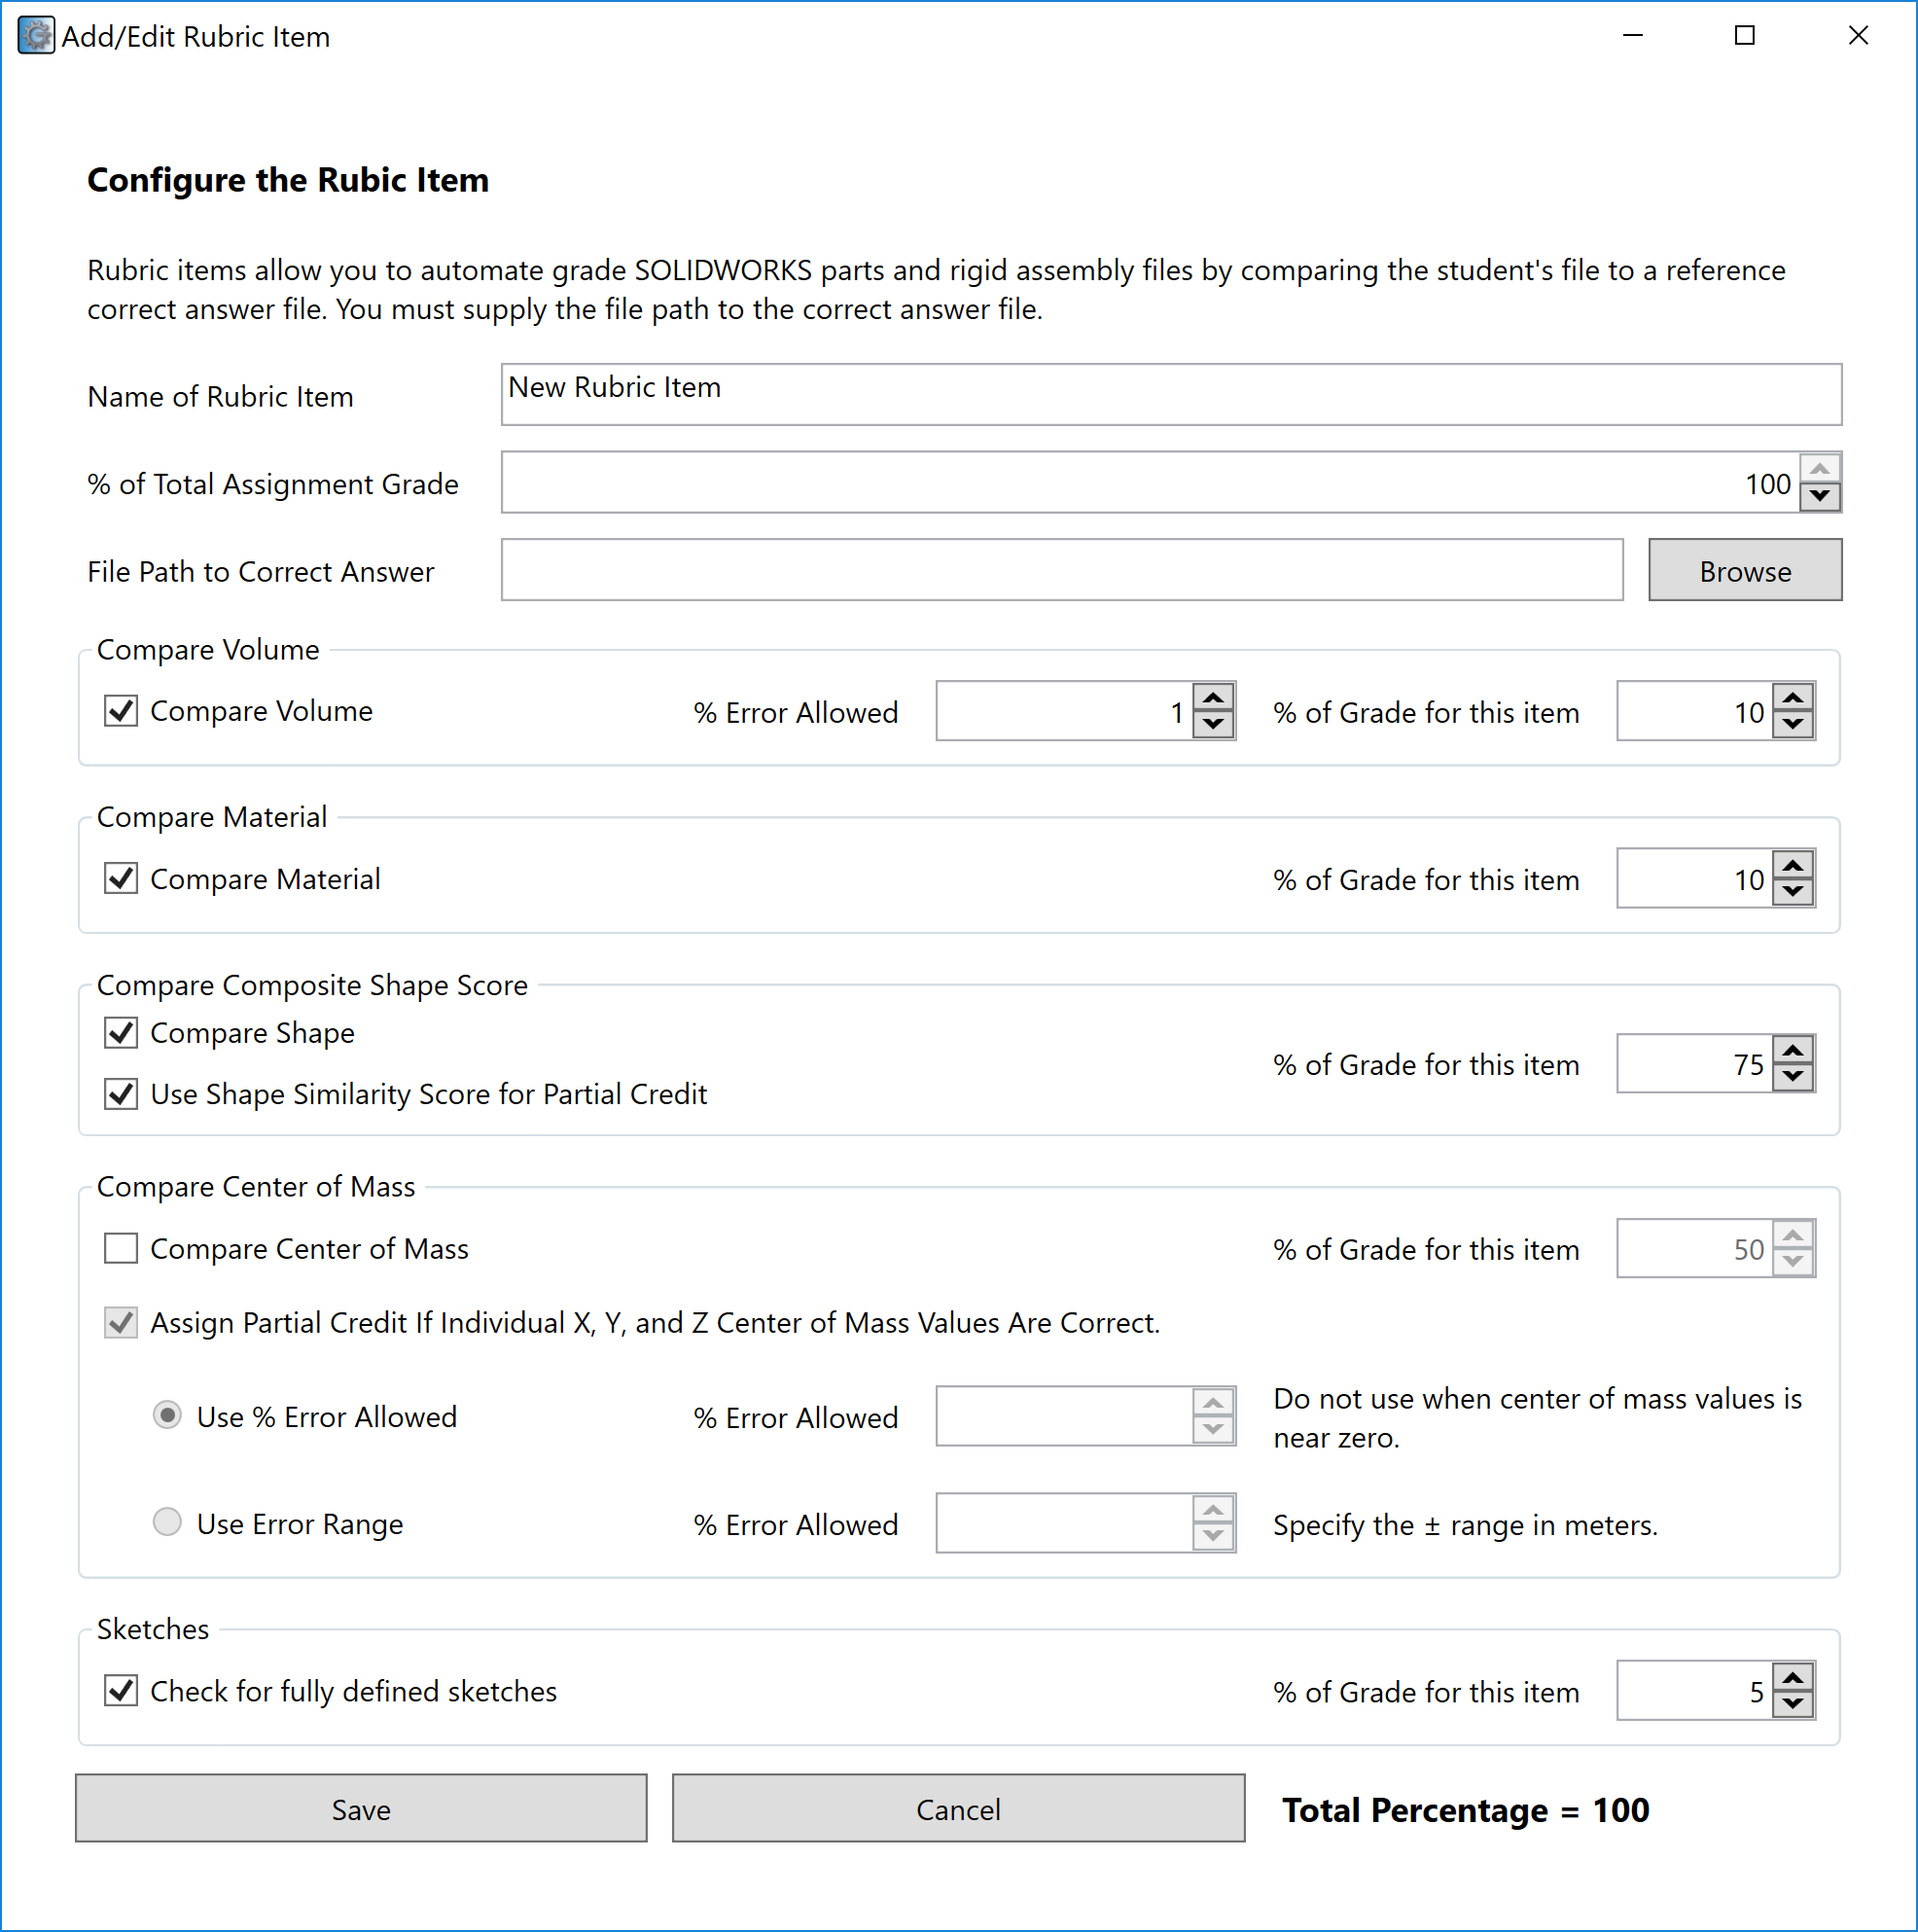This screenshot has width=1918, height=1932.
Task: Select the Use Error Range radio button
Action: [167, 1522]
